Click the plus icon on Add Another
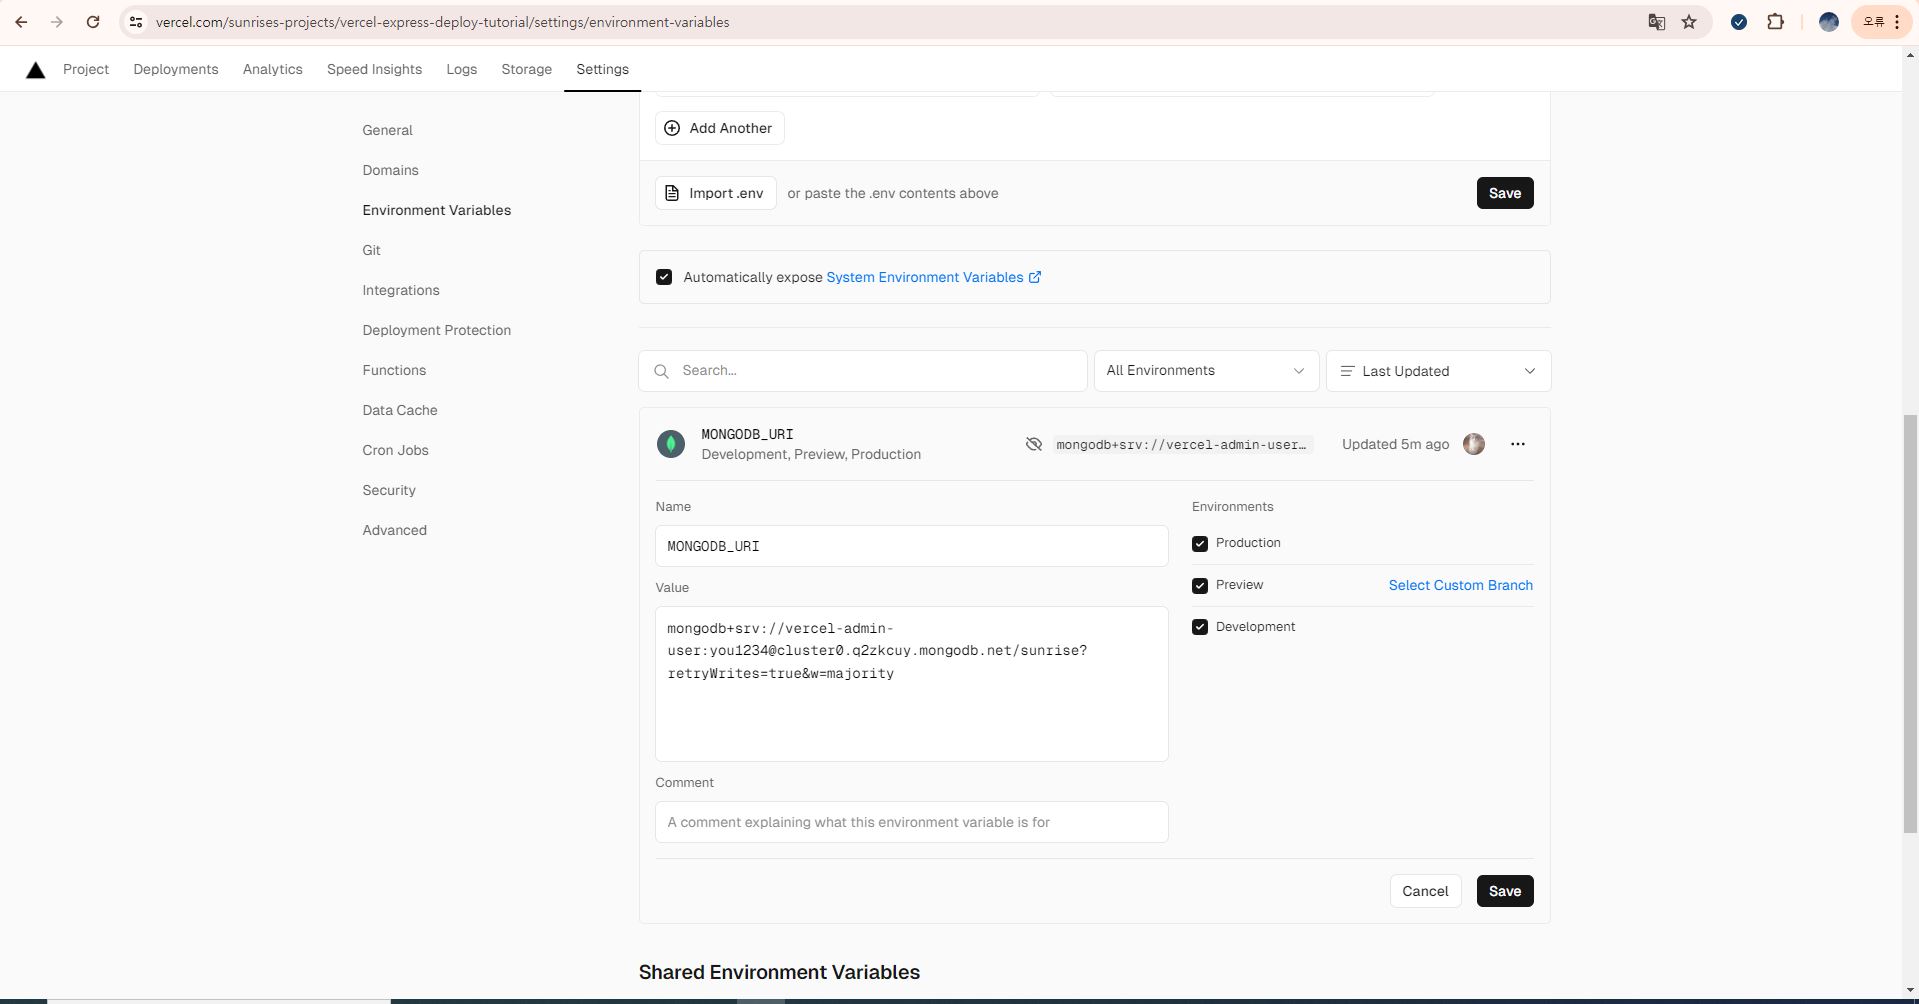Screen dimensions: 1919x1004 coord(672,128)
